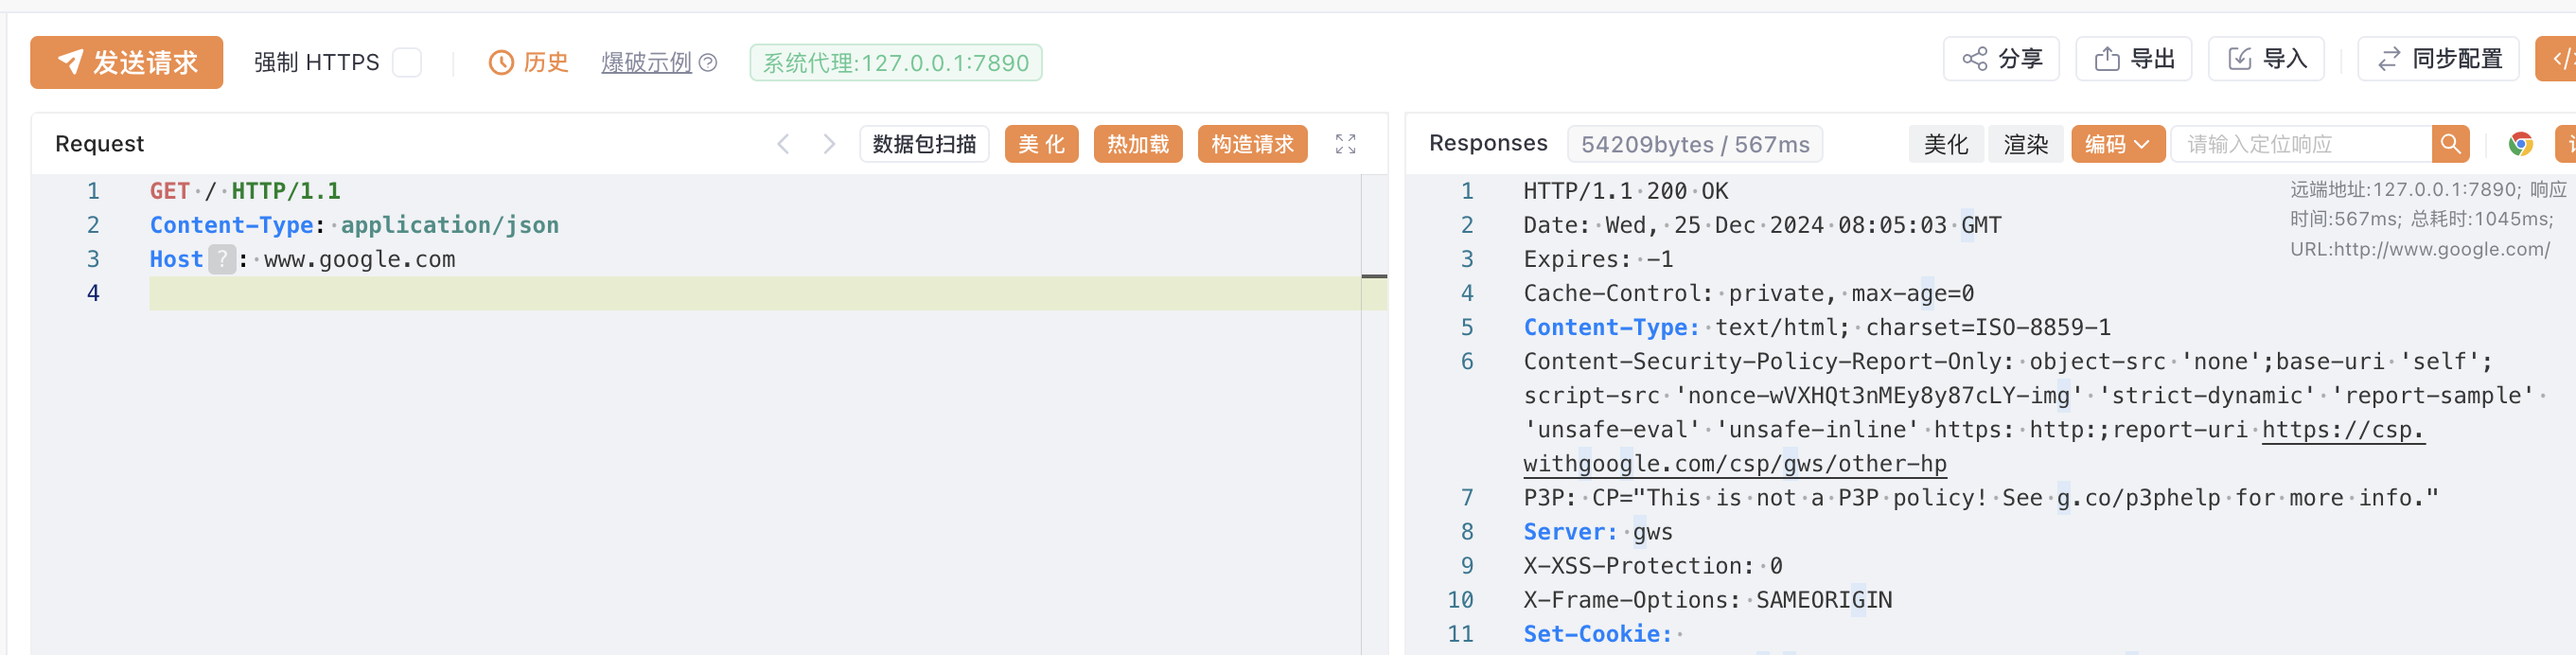Screen dimensions: 2576x655
Task: Click the orange search magnifier icon
Action: pyautogui.click(x=2449, y=144)
